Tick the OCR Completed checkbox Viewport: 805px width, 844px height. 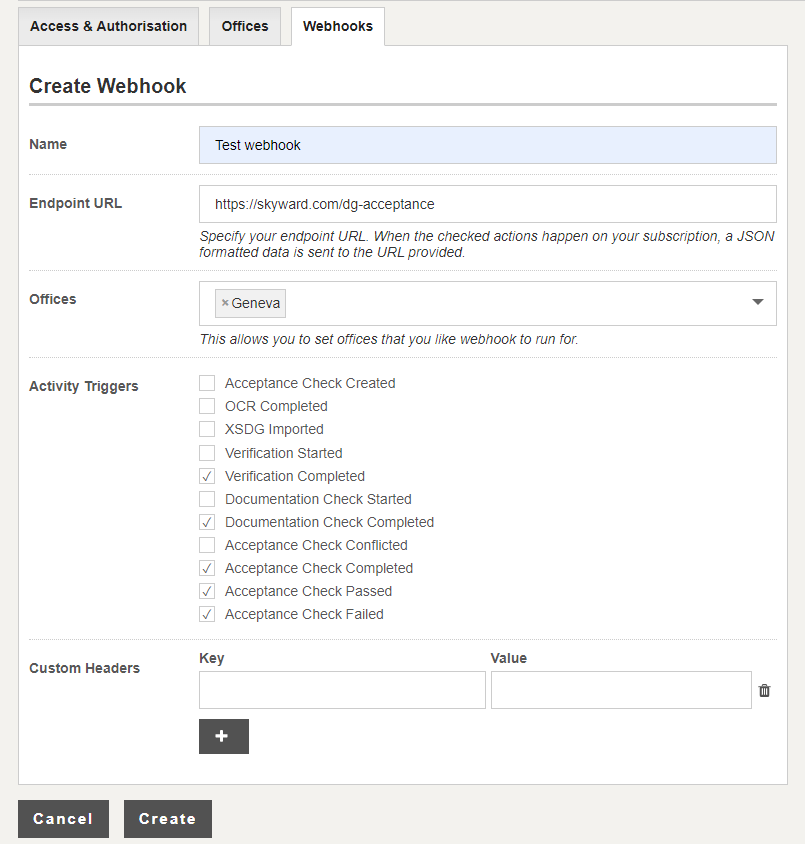(207, 406)
